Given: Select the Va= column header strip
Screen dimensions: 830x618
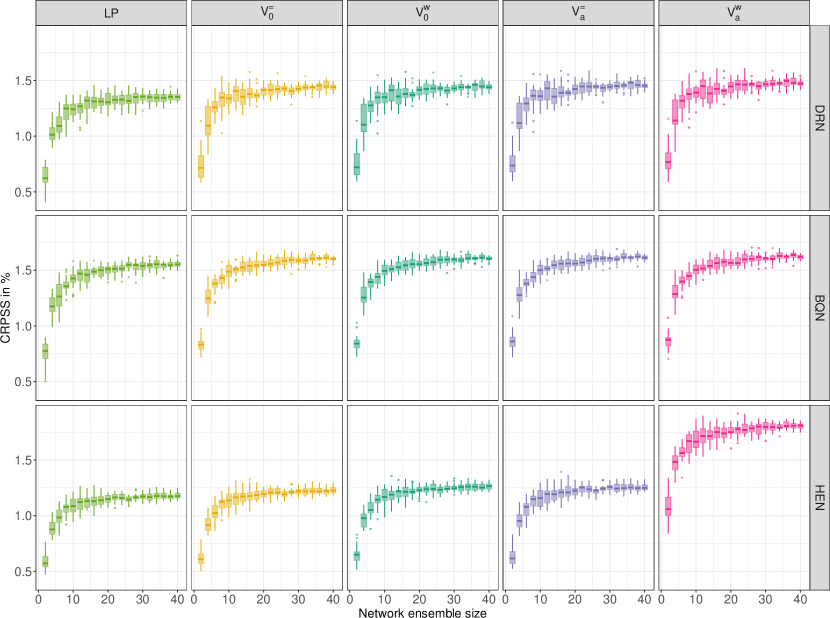Looking at the screenshot, I should [x=578, y=13].
